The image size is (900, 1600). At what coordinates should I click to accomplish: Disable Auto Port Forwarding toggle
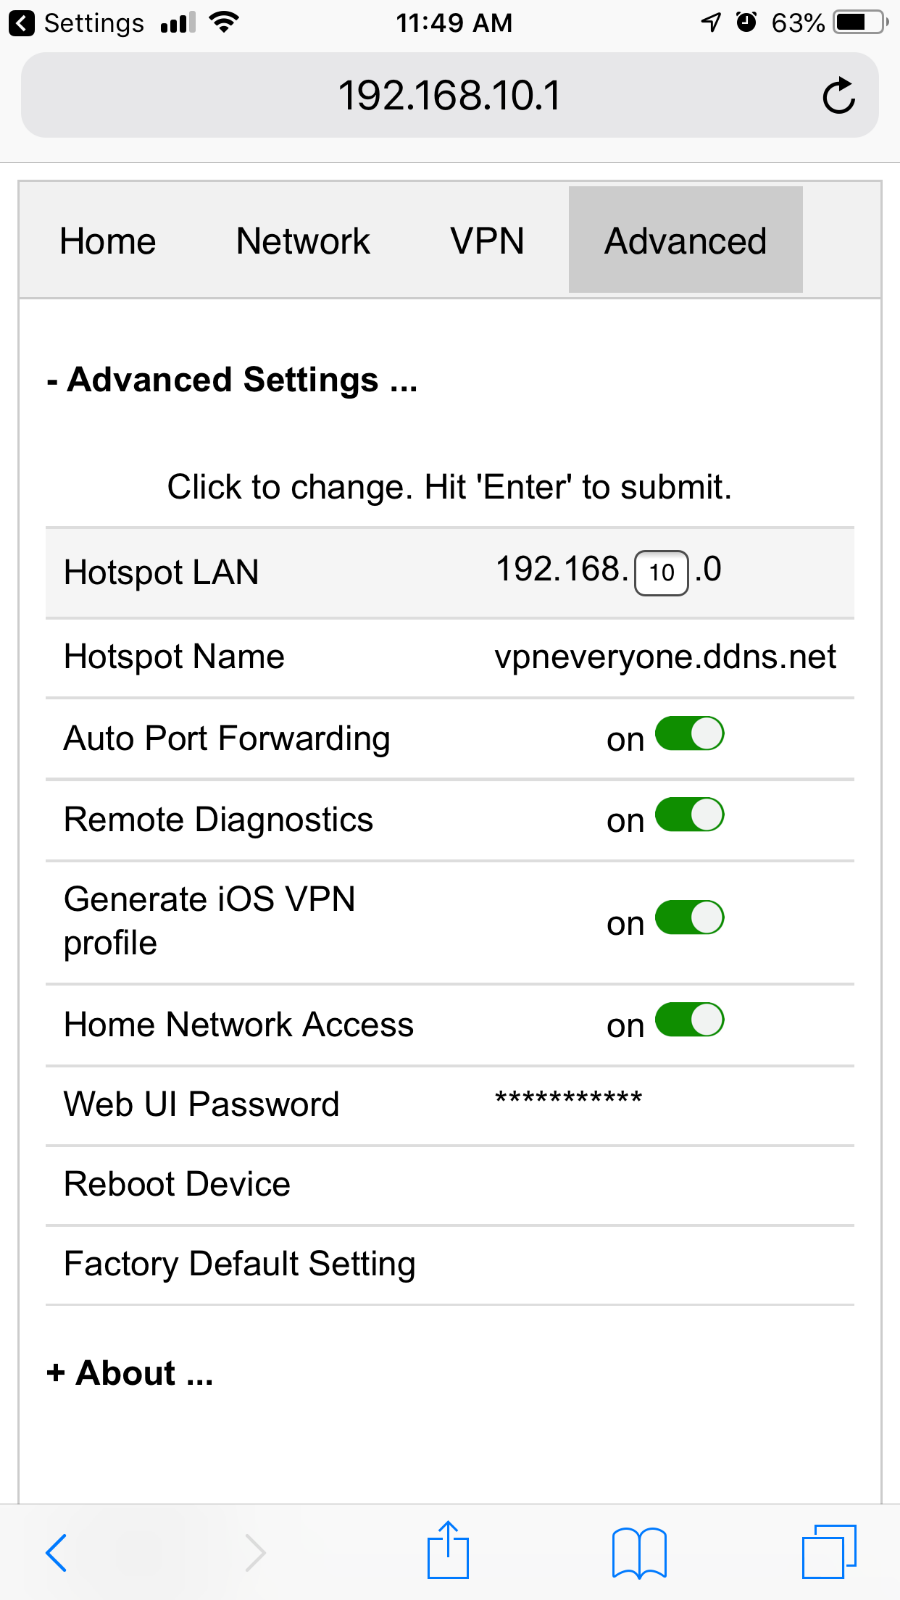point(690,734)
